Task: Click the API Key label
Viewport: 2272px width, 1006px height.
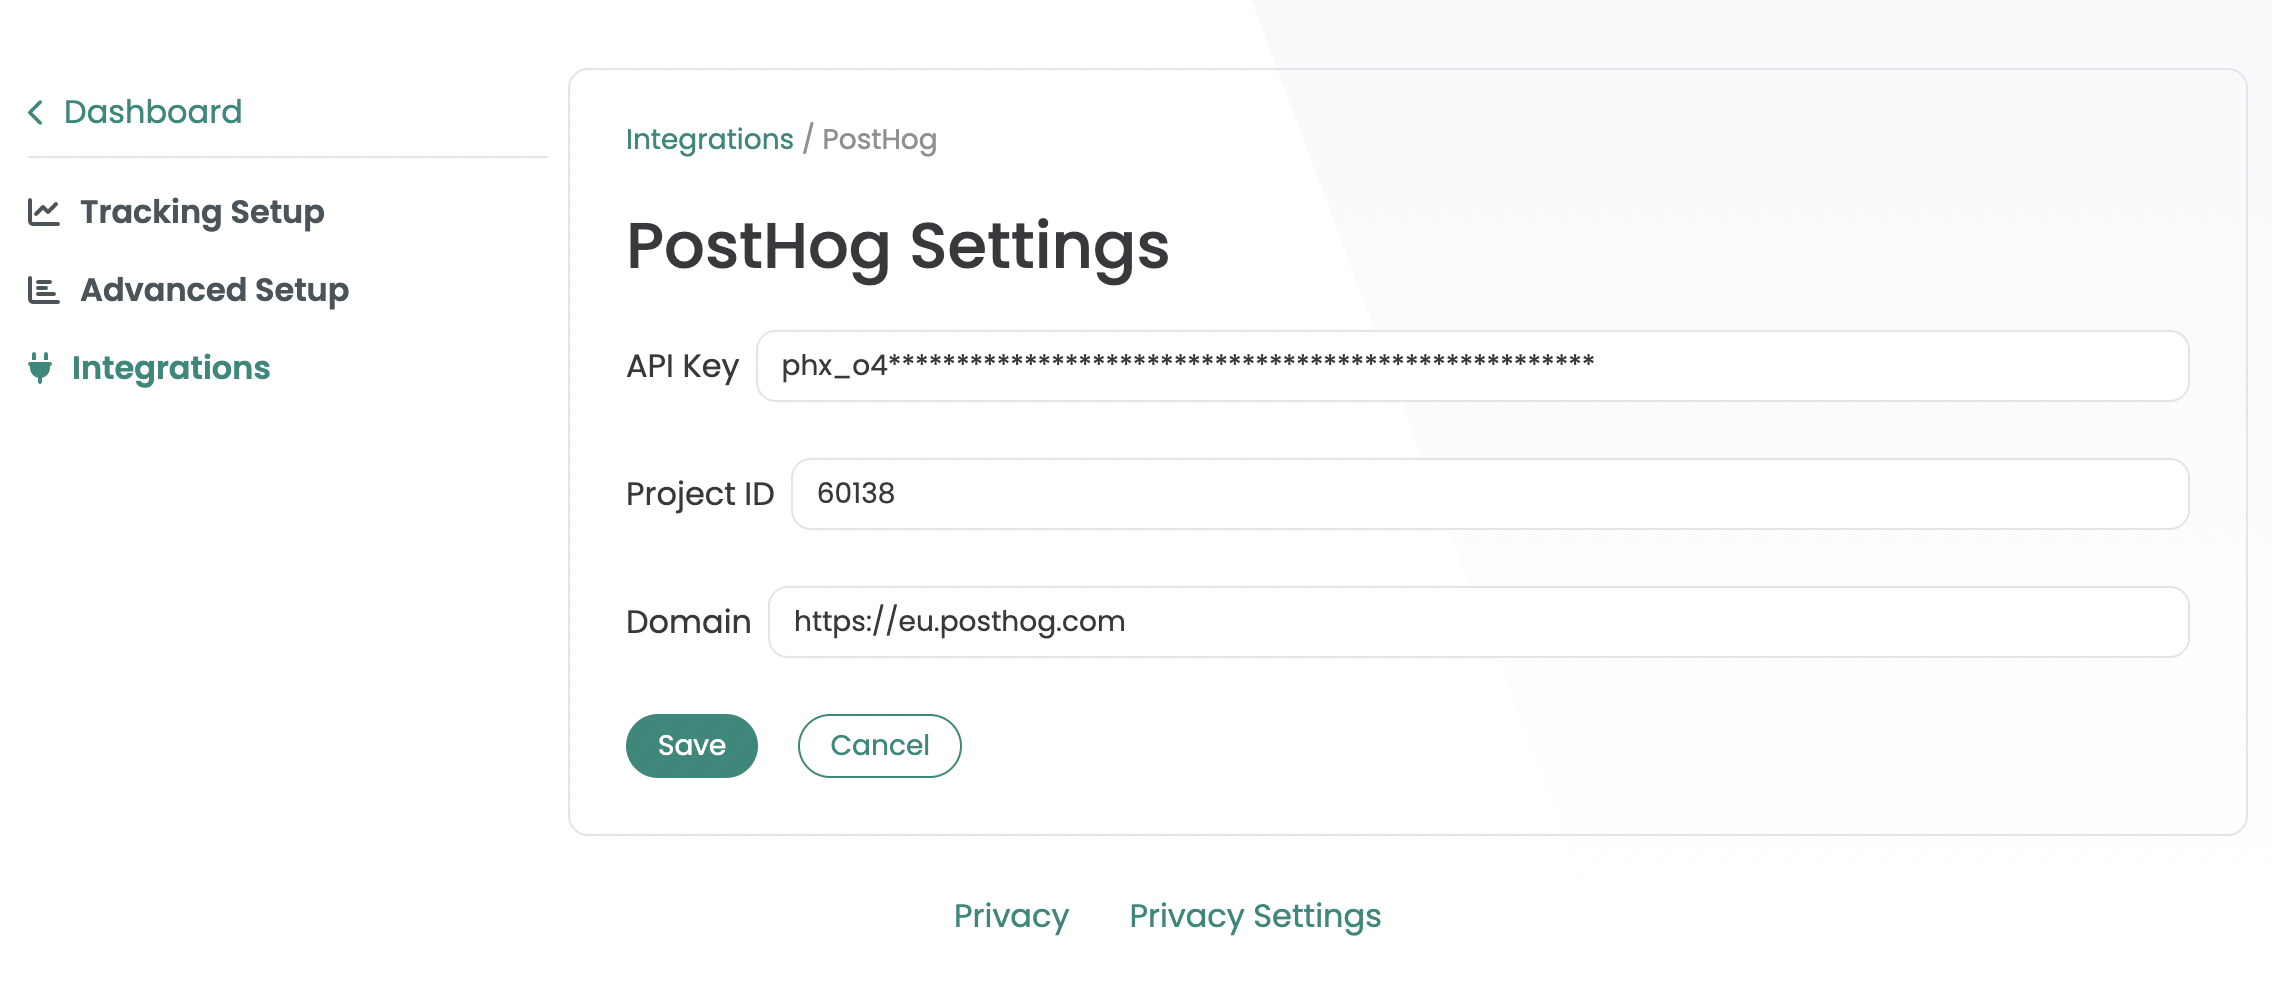Action: pyautogui.click(x=682, y=366)
